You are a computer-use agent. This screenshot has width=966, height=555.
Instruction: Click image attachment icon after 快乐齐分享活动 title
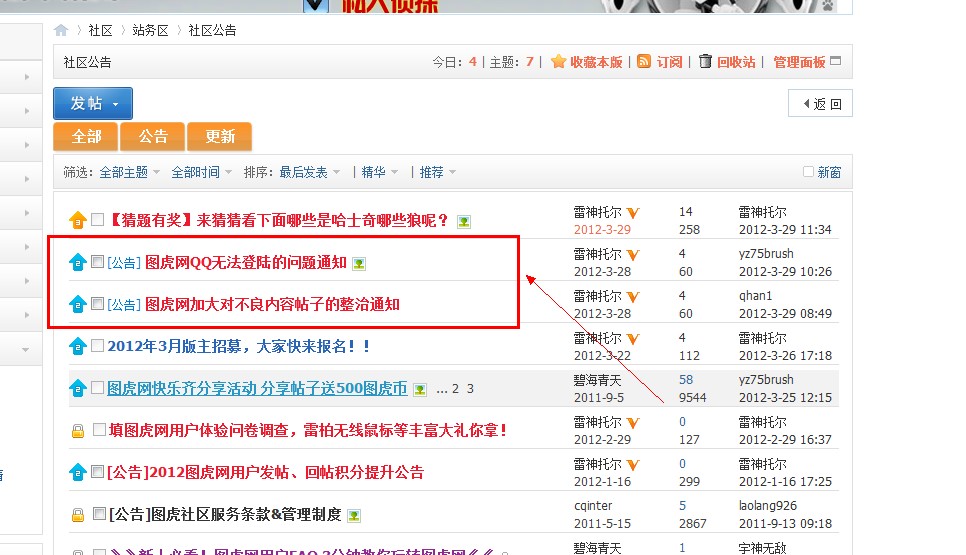click(420, 389)
